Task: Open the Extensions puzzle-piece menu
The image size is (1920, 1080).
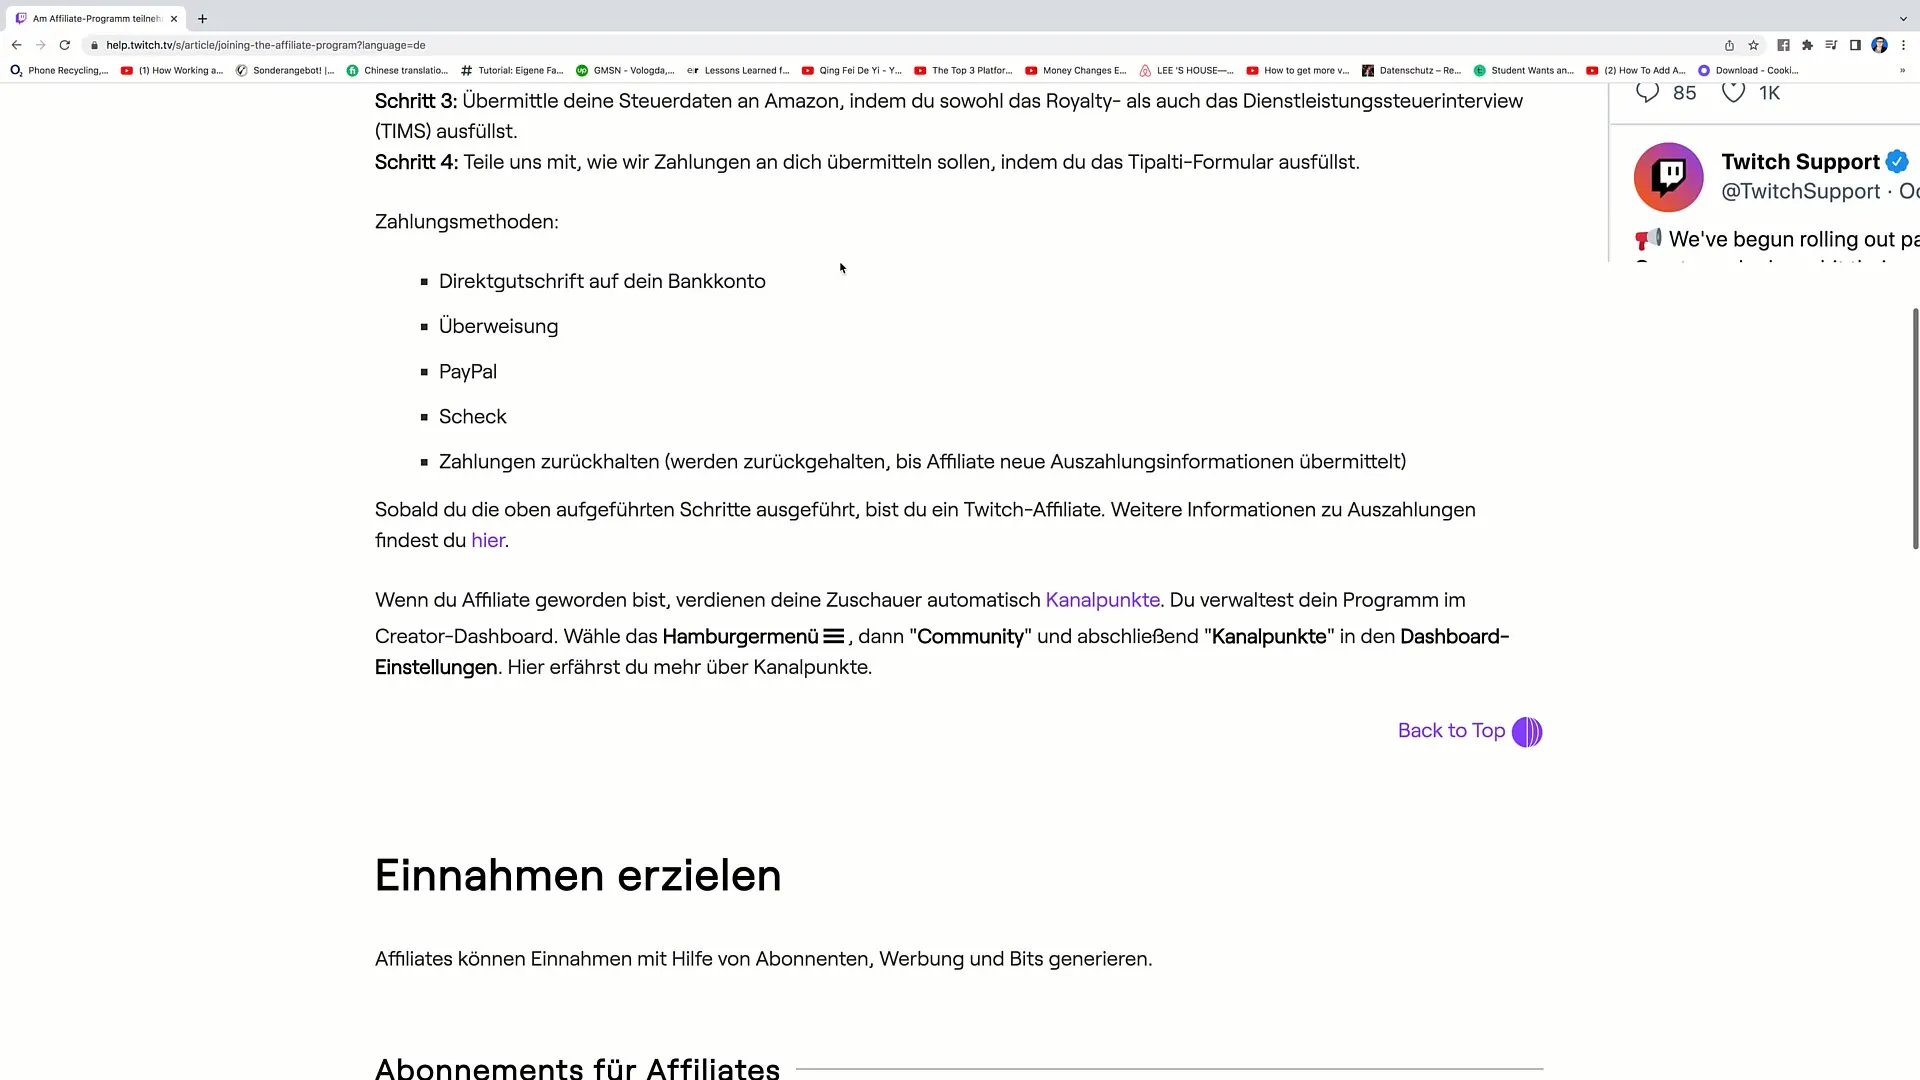Action: (x=1807, y=45)
